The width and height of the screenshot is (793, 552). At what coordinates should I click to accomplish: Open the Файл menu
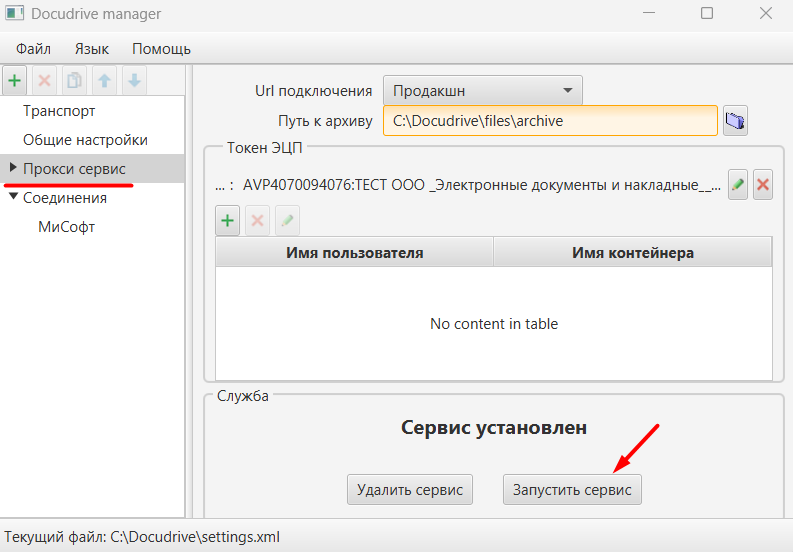(33, 49)
